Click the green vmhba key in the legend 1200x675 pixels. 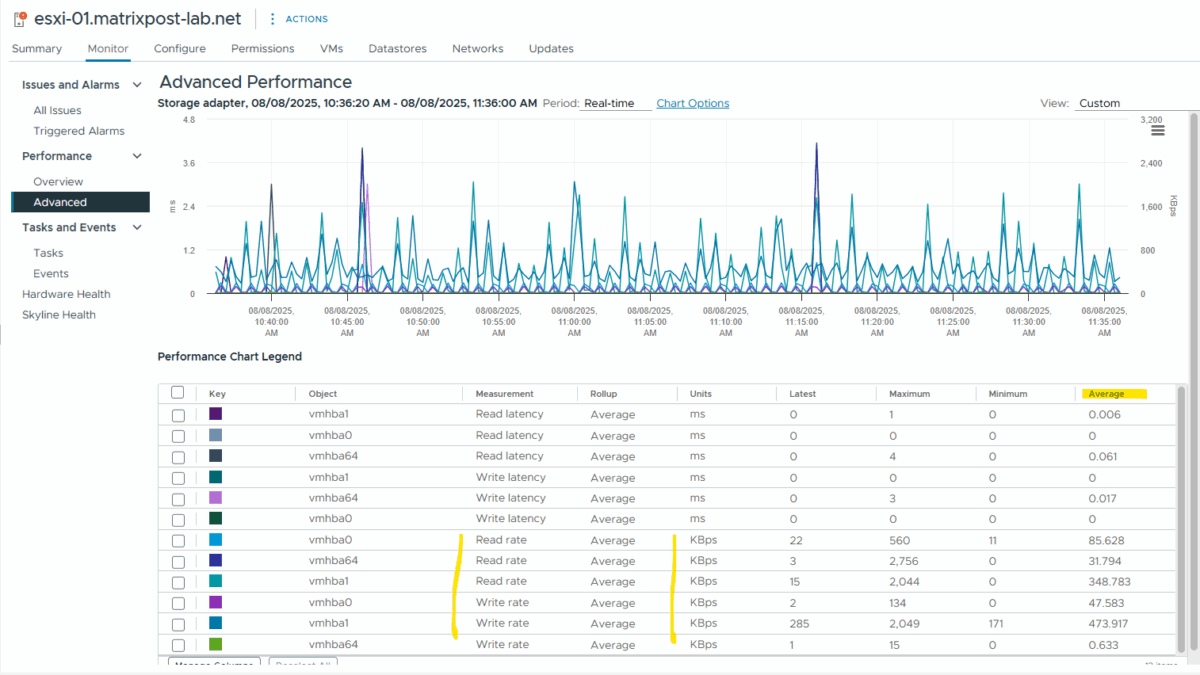pos(214,644)
